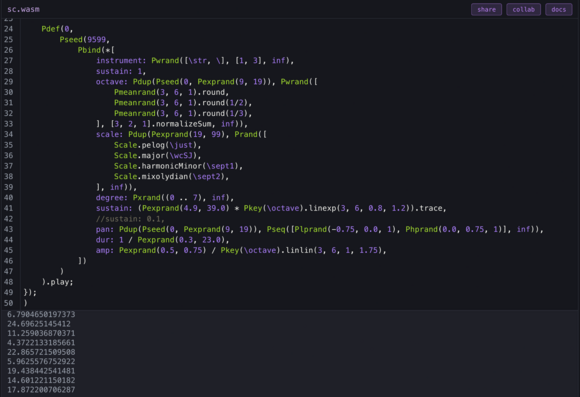Click 'sustain: 1,' on line 28
This screenshot has height=397, width=580.
click(121, 71)
